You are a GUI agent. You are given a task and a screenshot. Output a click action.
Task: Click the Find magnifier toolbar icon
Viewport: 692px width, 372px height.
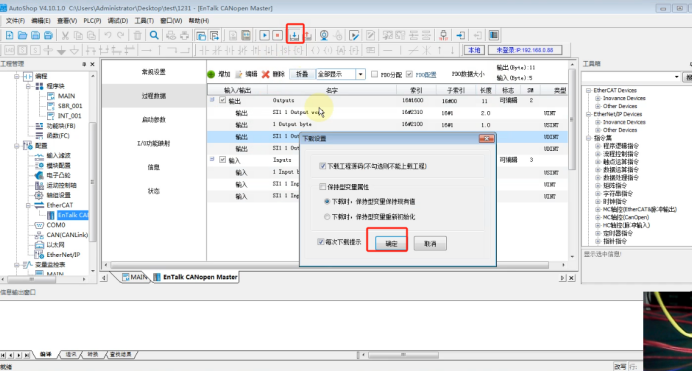154,35
